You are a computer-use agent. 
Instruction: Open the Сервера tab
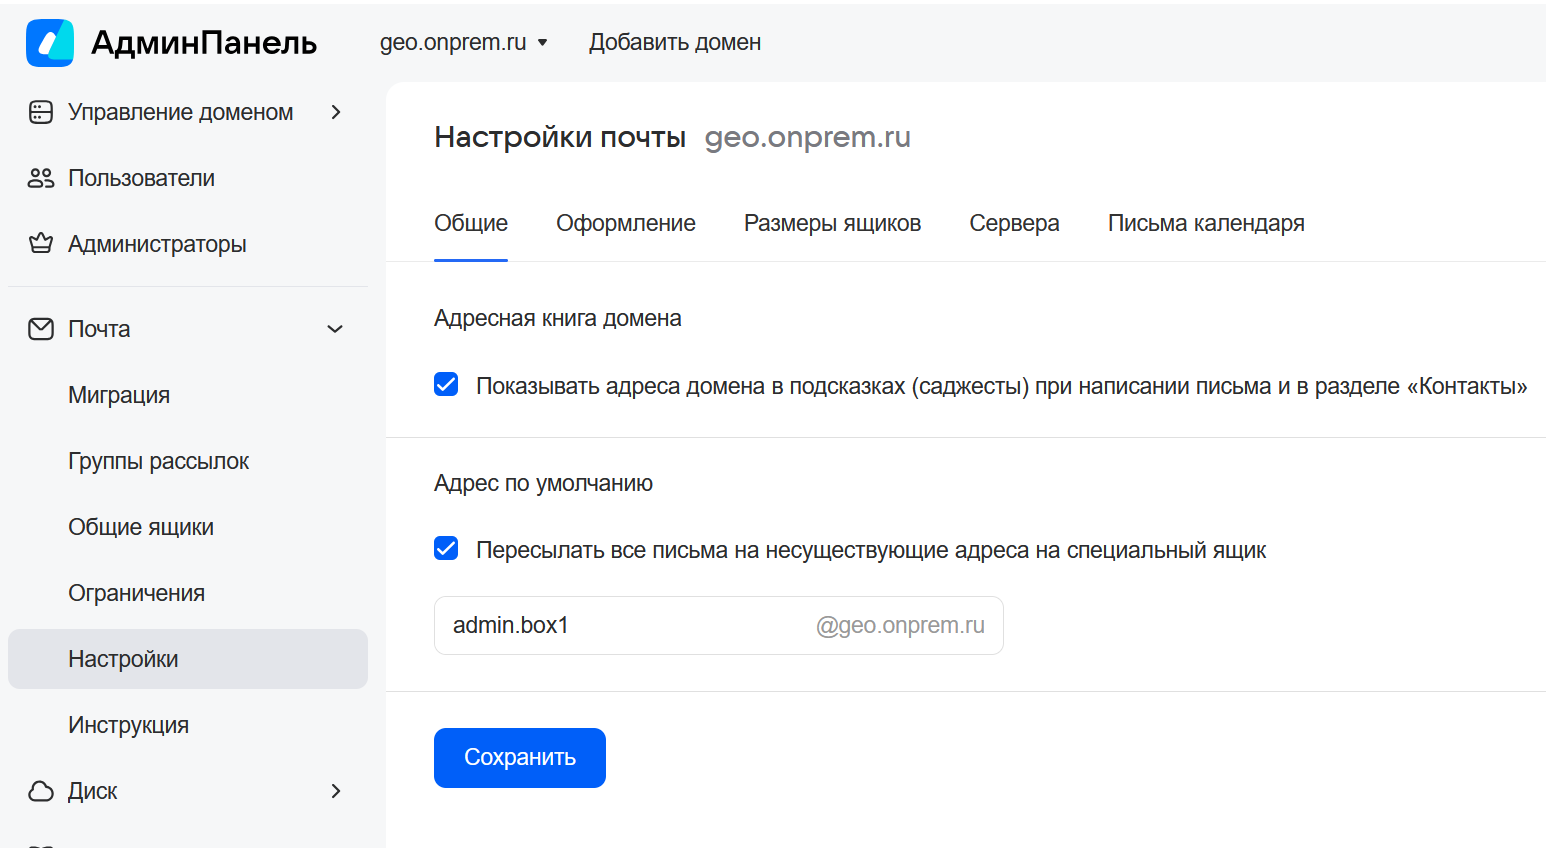point(1014,224)
